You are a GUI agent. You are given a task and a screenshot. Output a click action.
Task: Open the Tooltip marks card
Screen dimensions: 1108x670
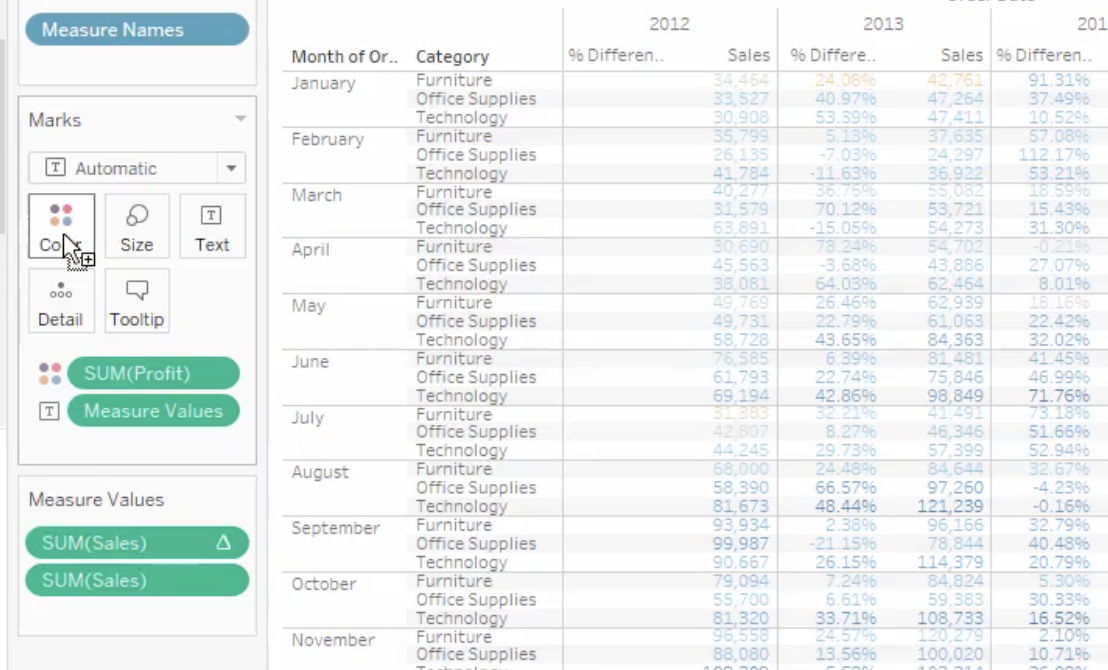pyautogui.click(x=136, y=301)
